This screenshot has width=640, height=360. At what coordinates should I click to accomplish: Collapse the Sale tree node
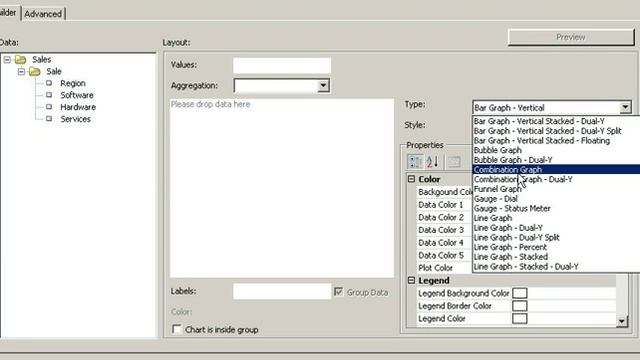click(x=21, y=71)
